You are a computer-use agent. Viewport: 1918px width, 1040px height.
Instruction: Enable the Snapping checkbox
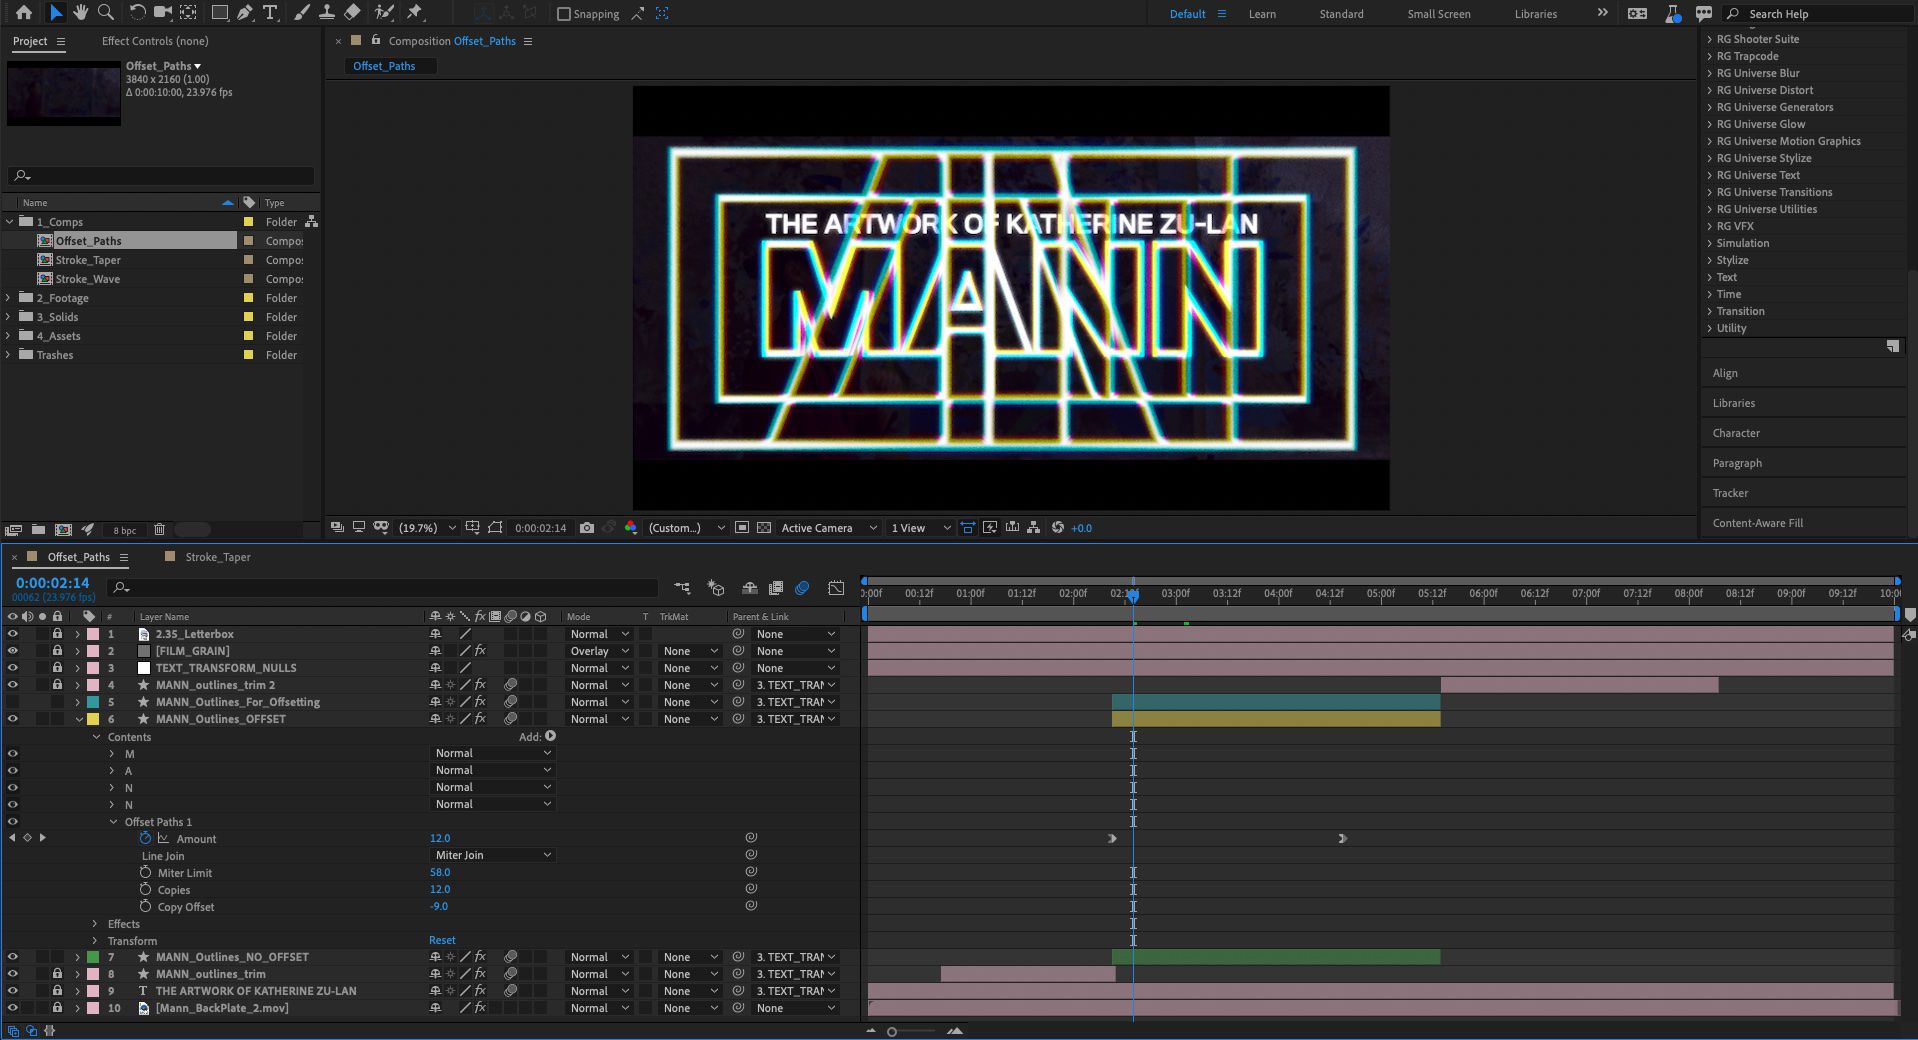click(566, 13)
